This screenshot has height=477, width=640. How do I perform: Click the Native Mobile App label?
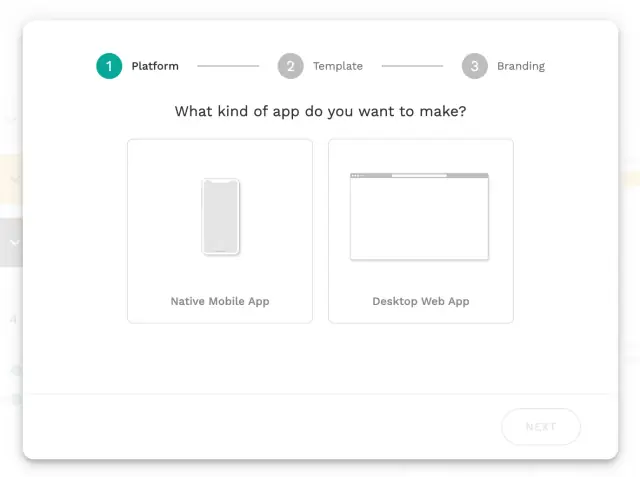coord(220,301)
